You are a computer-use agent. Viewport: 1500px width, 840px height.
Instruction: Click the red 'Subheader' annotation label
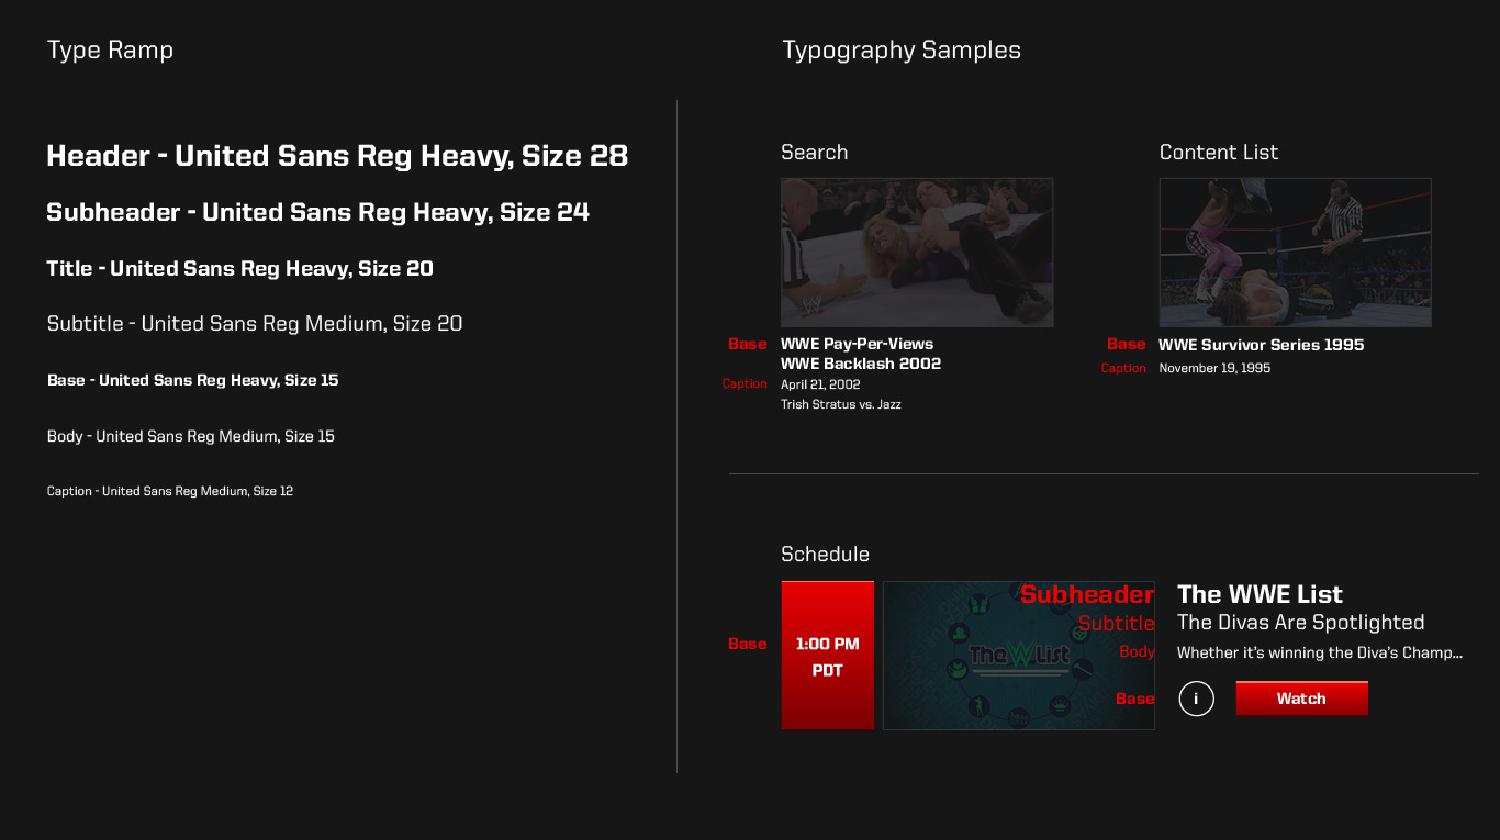(x=1087, y=594)
